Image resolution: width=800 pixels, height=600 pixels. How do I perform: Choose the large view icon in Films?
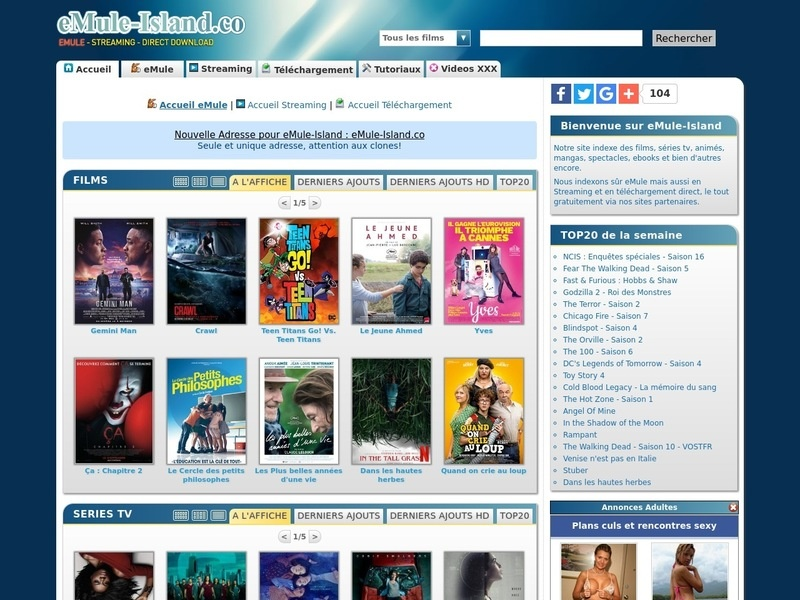coord(218,182)
